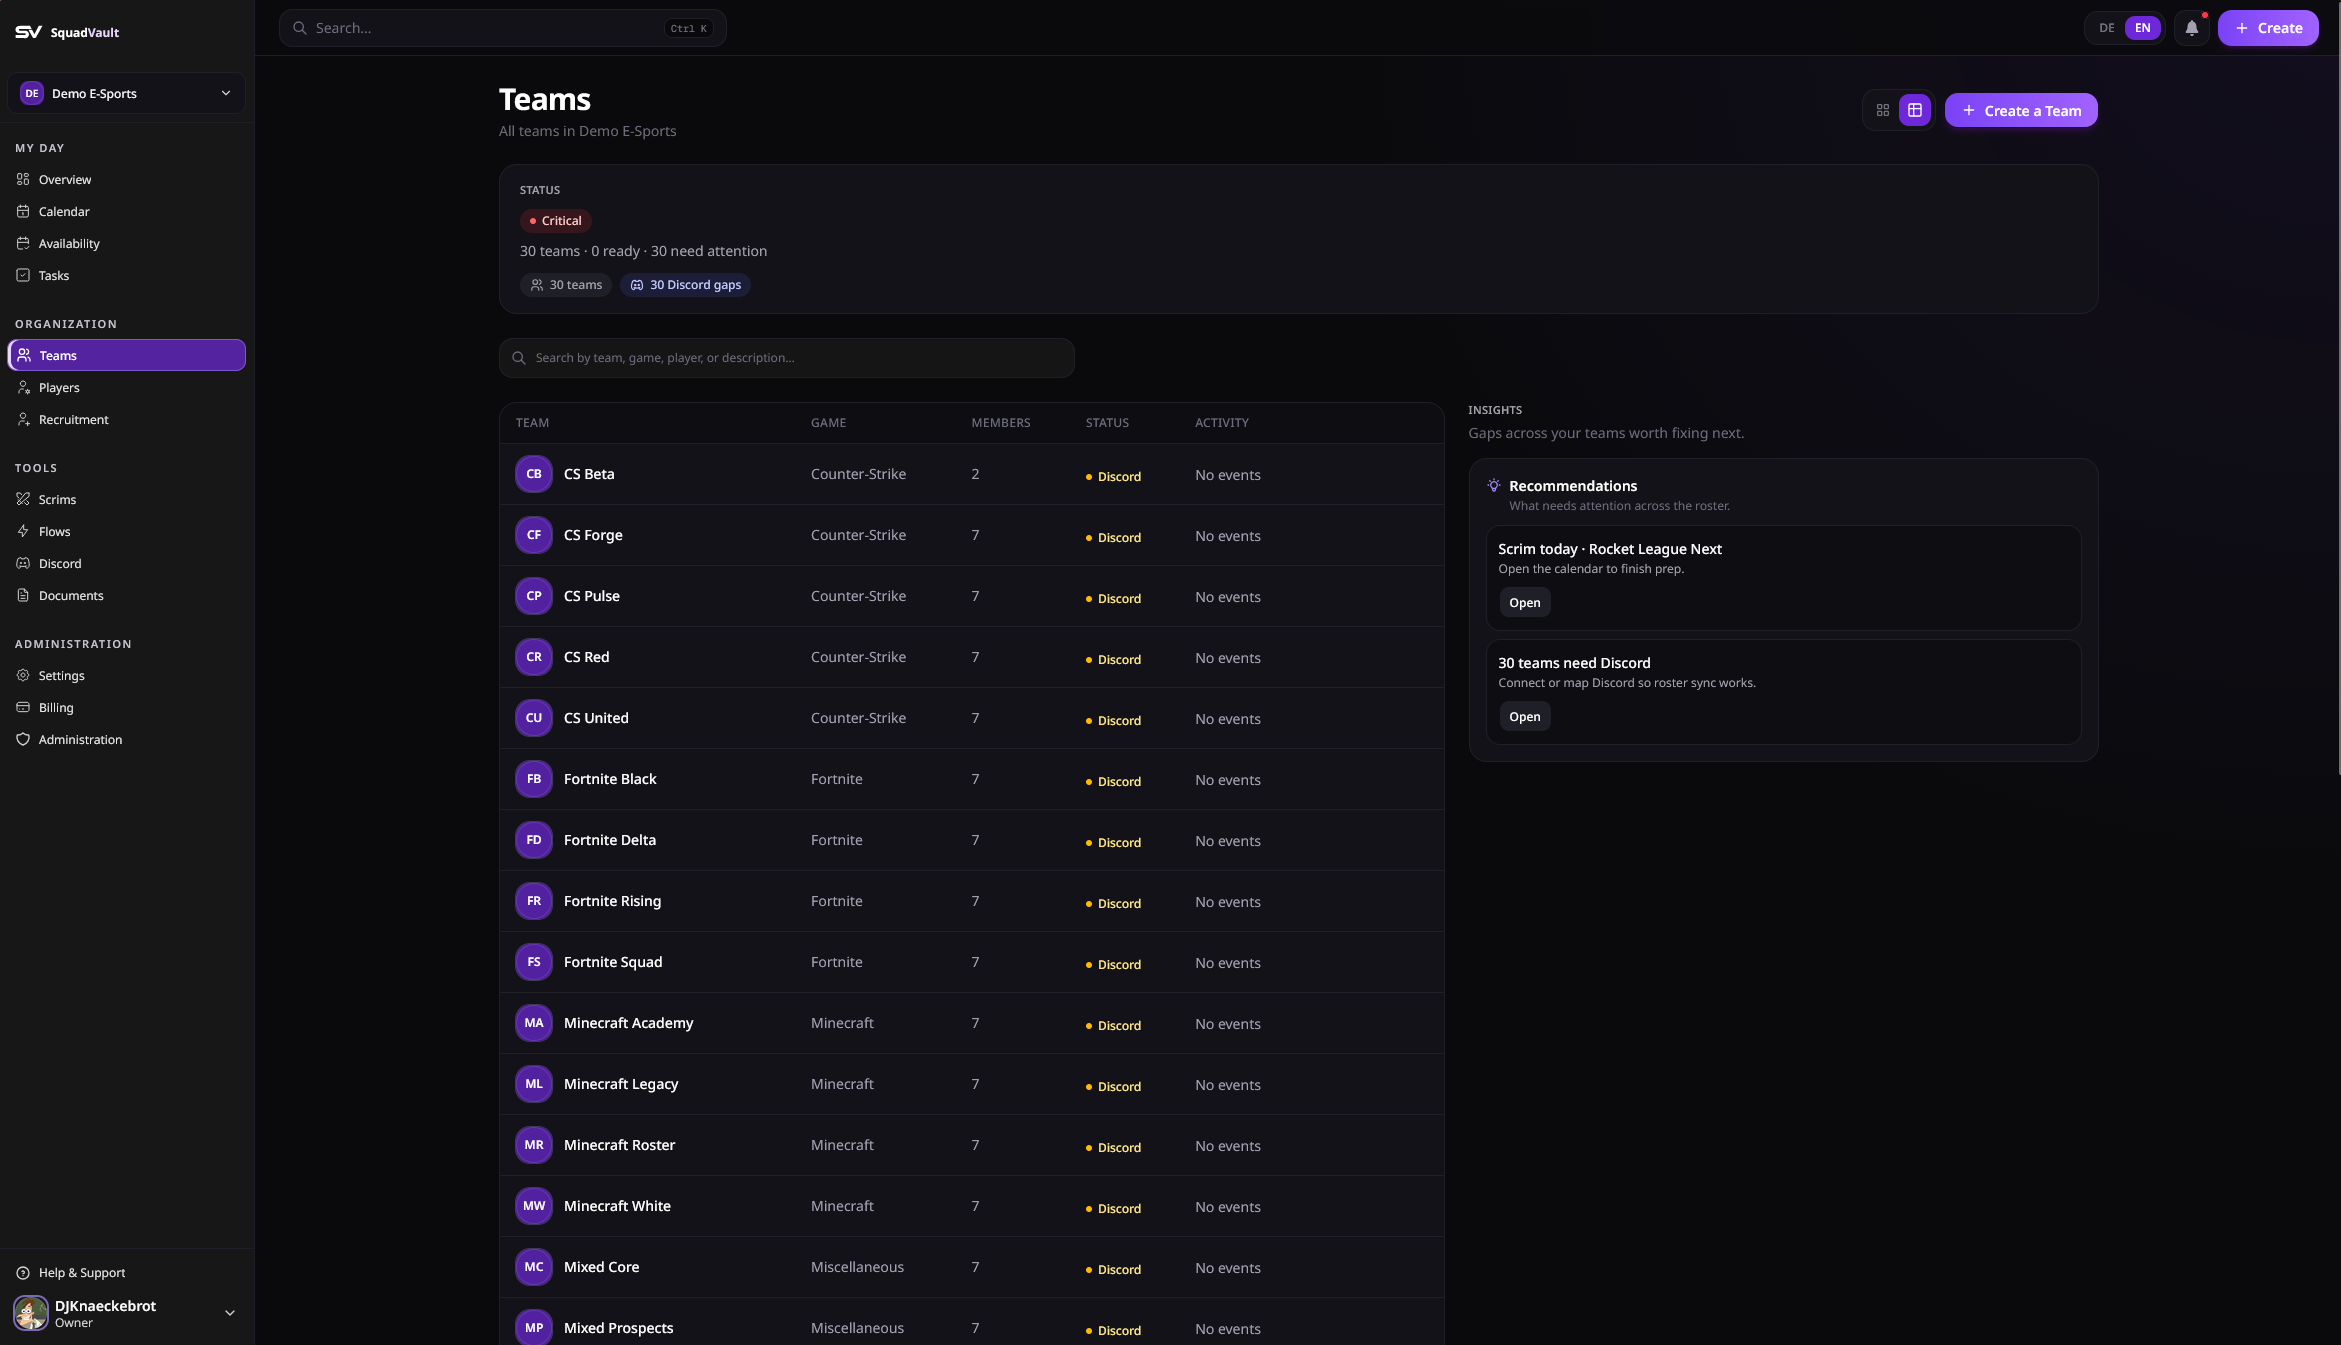This screenshot has height=1345, width=2341.
Task: Click the page vertical scrollbar
Action: click(x=2337, y=387)
